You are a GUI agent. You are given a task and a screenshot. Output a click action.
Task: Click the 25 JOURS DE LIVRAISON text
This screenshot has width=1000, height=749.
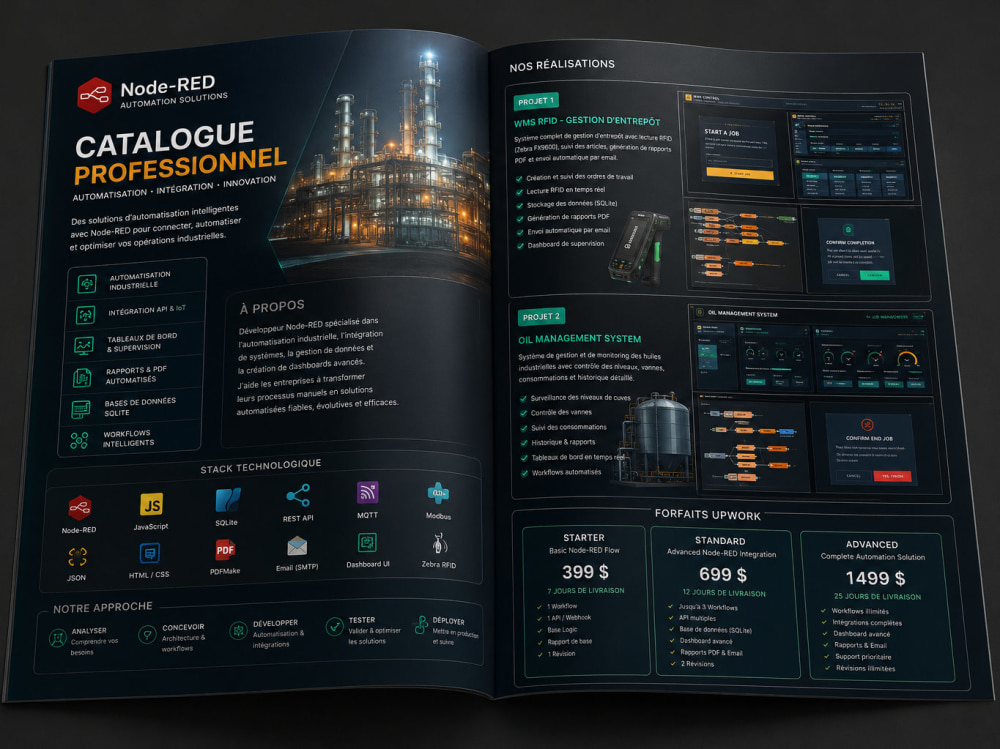point(877,597)
